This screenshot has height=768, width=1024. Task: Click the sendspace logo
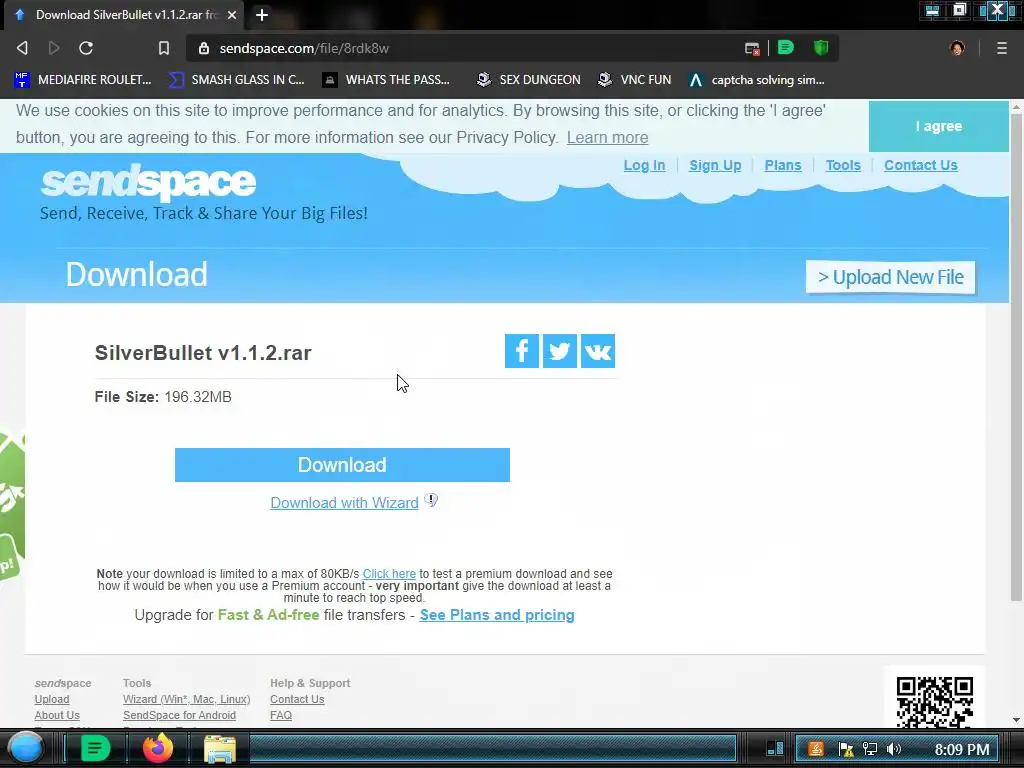click(148, 182)
